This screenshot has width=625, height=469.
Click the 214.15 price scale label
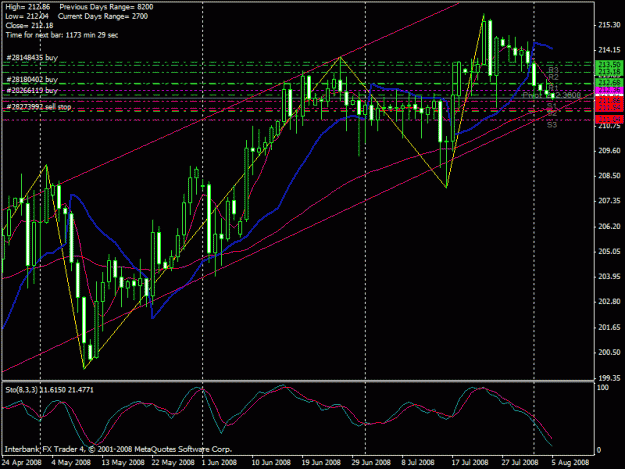[x=609, y=50]
